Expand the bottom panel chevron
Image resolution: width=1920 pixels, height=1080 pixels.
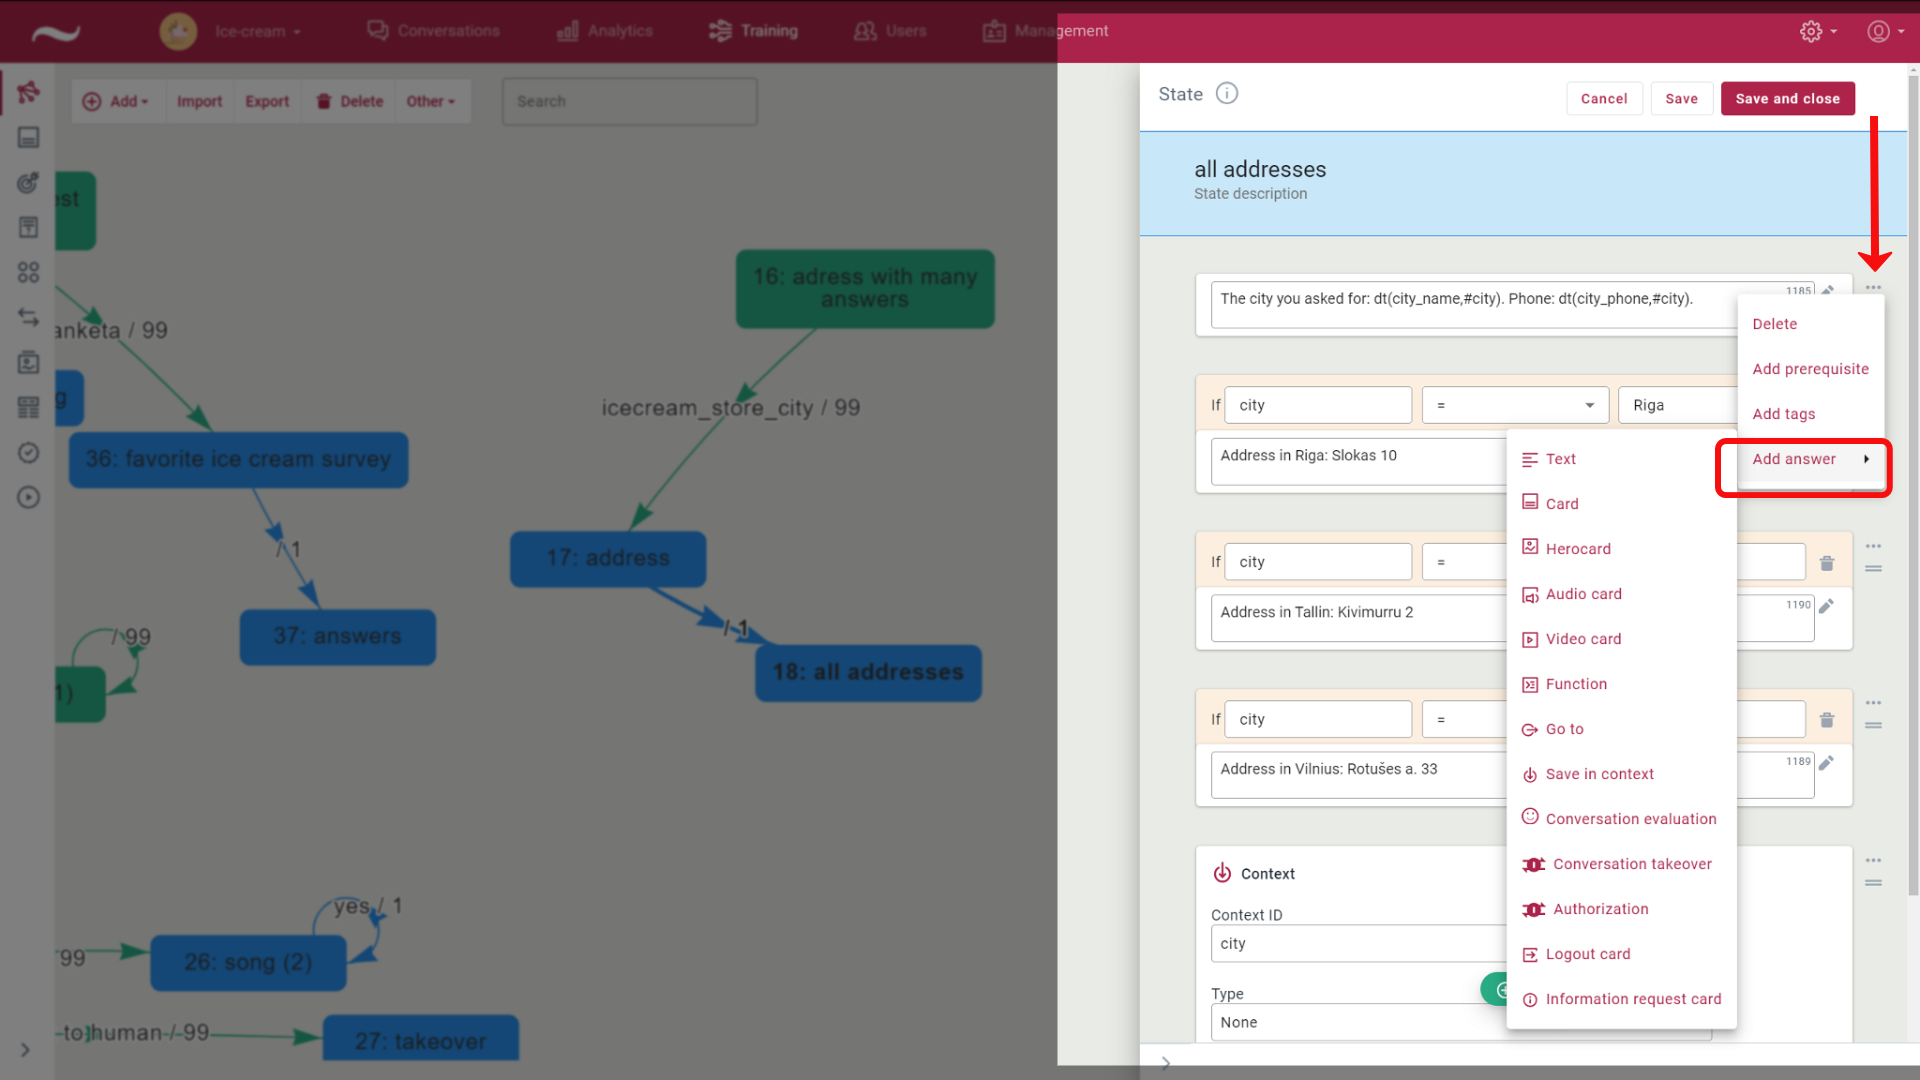[1165, 1063]
